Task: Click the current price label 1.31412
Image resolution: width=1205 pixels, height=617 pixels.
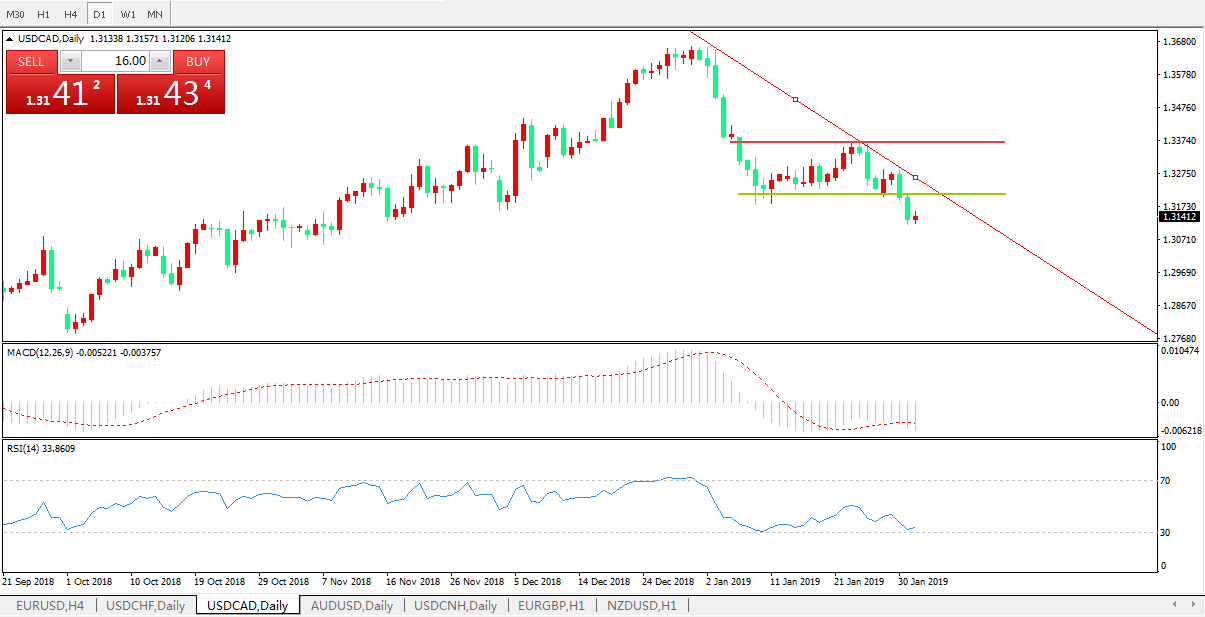Action: tap(1180, 217)
